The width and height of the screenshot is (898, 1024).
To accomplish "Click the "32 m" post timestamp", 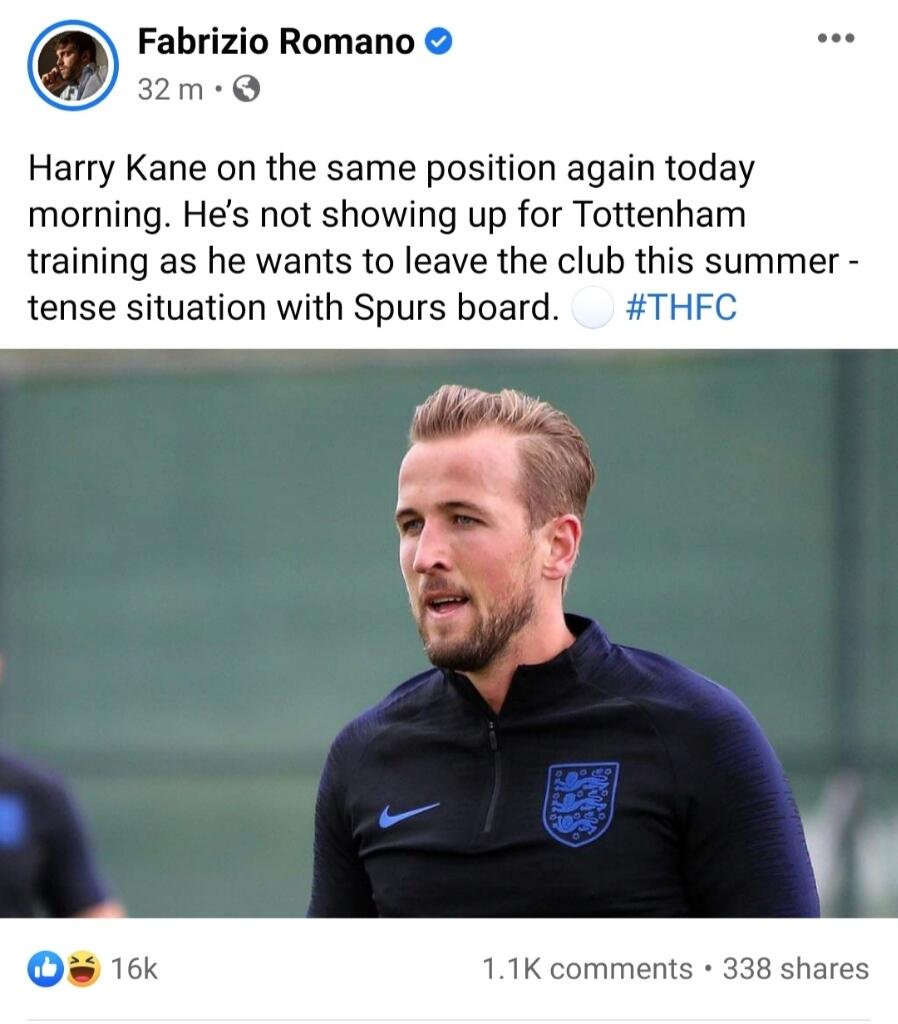I will (x=169, y=90).
